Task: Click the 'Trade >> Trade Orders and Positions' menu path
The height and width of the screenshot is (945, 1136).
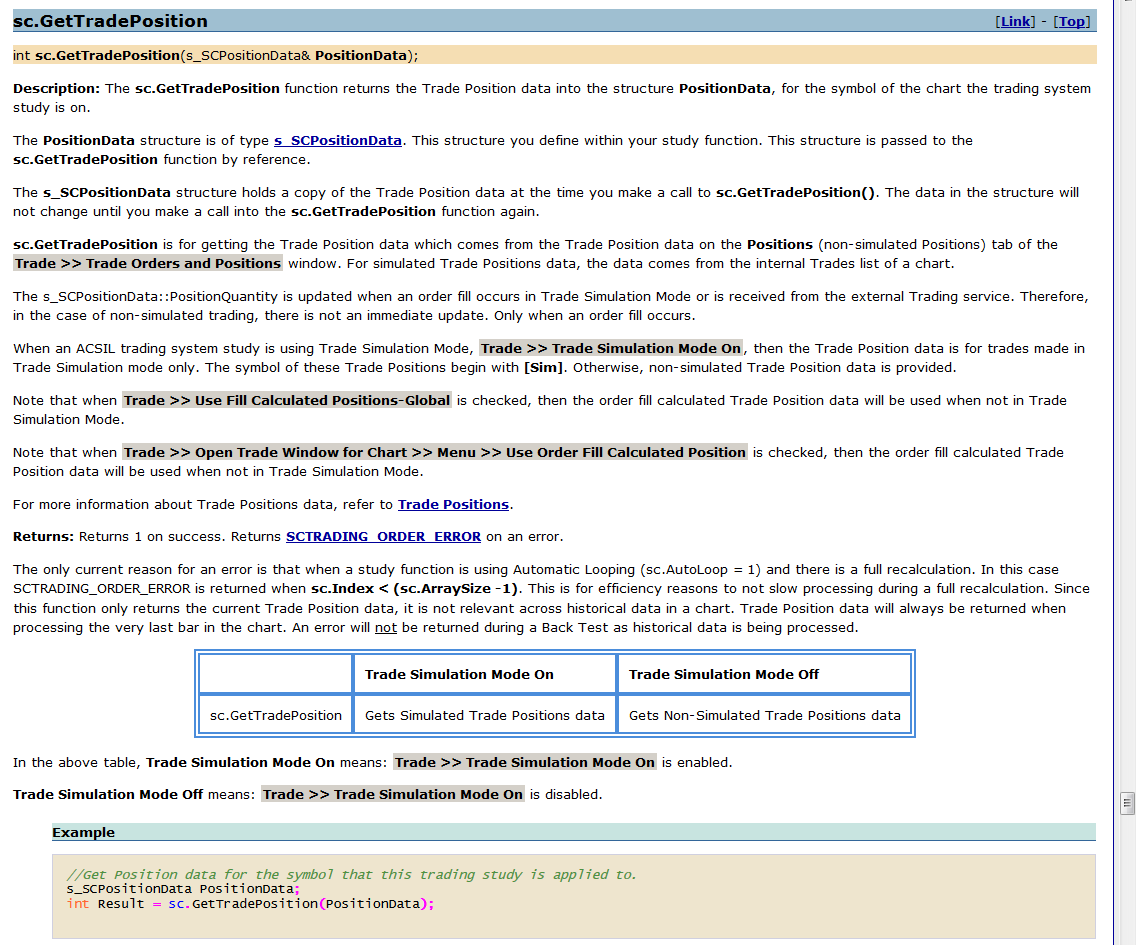Action: 148,263
